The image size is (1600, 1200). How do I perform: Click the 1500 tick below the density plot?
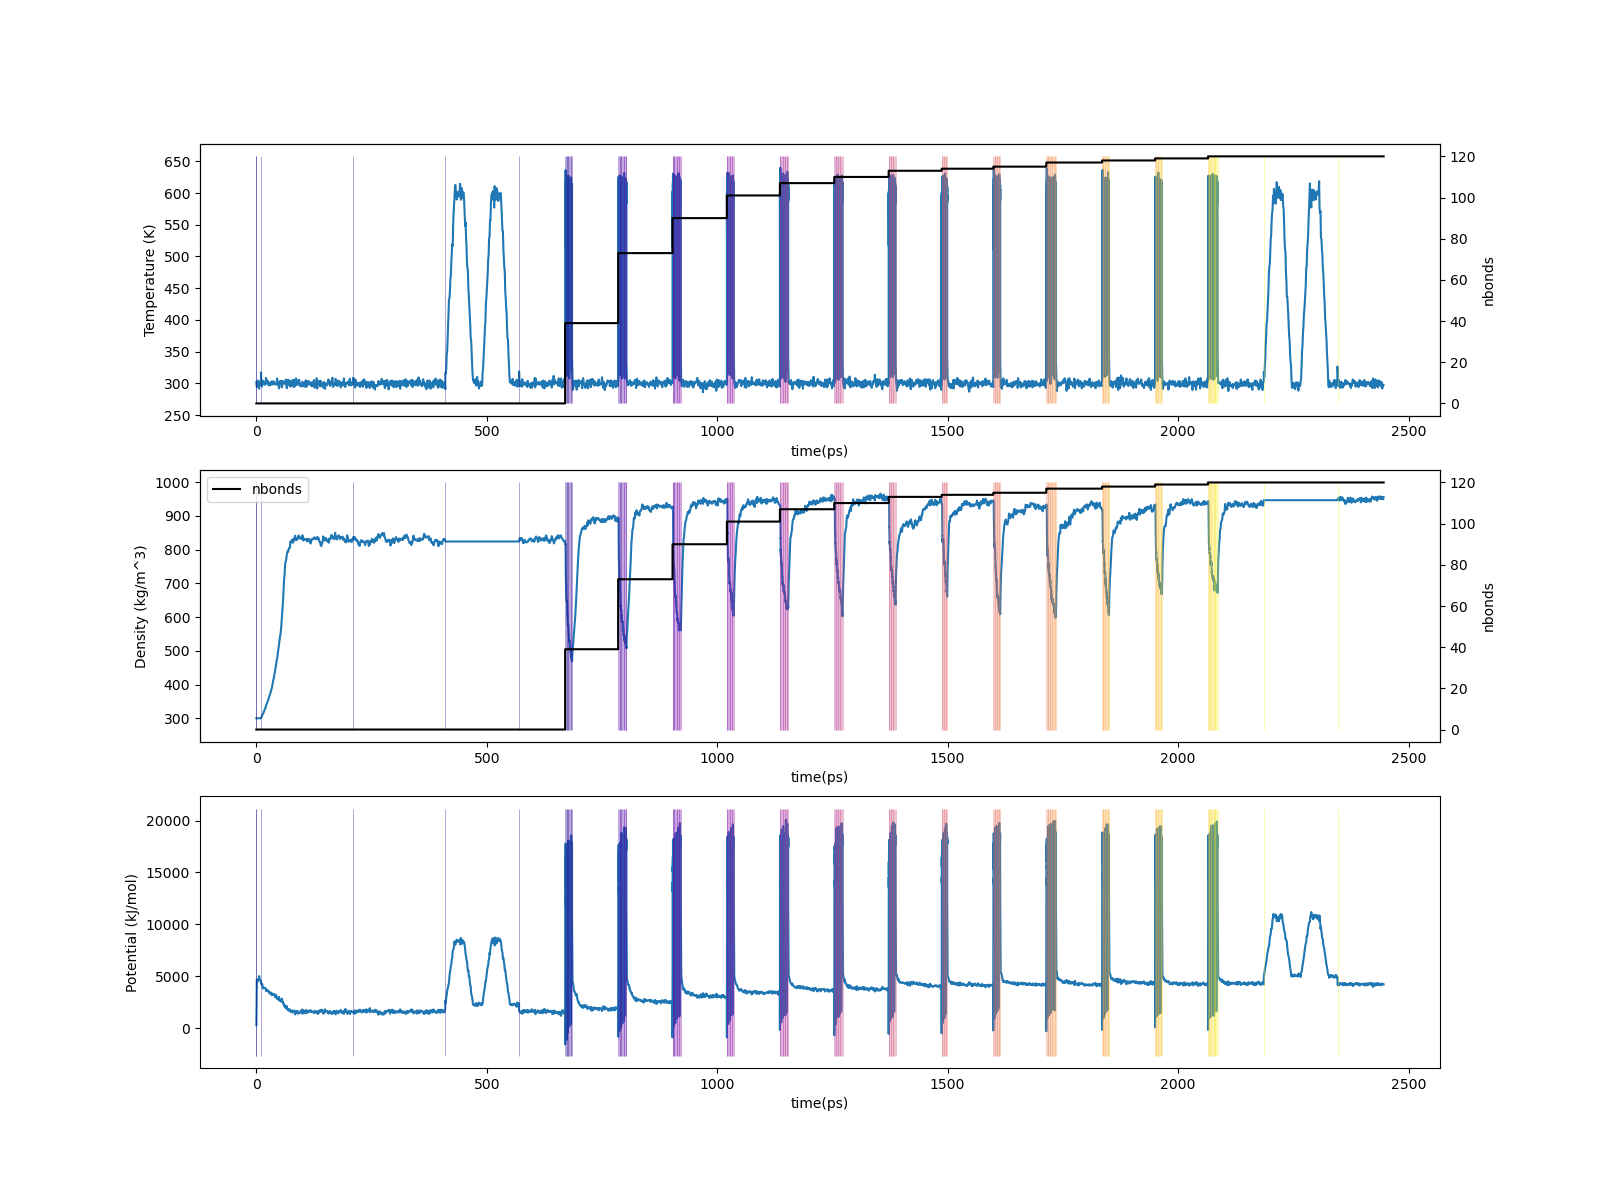point(948,758)
